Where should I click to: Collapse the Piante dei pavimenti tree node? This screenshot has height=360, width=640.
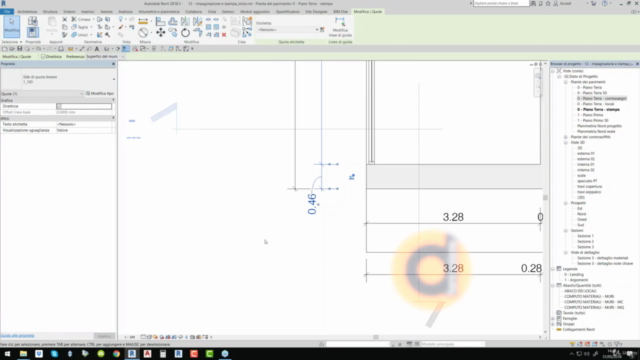click(566, 82)
